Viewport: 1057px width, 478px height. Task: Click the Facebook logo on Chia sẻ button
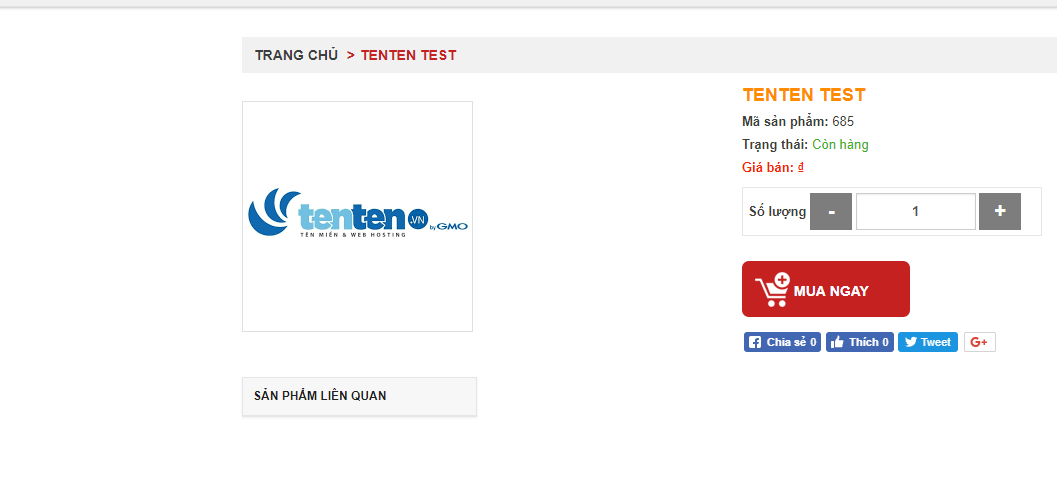755,342
